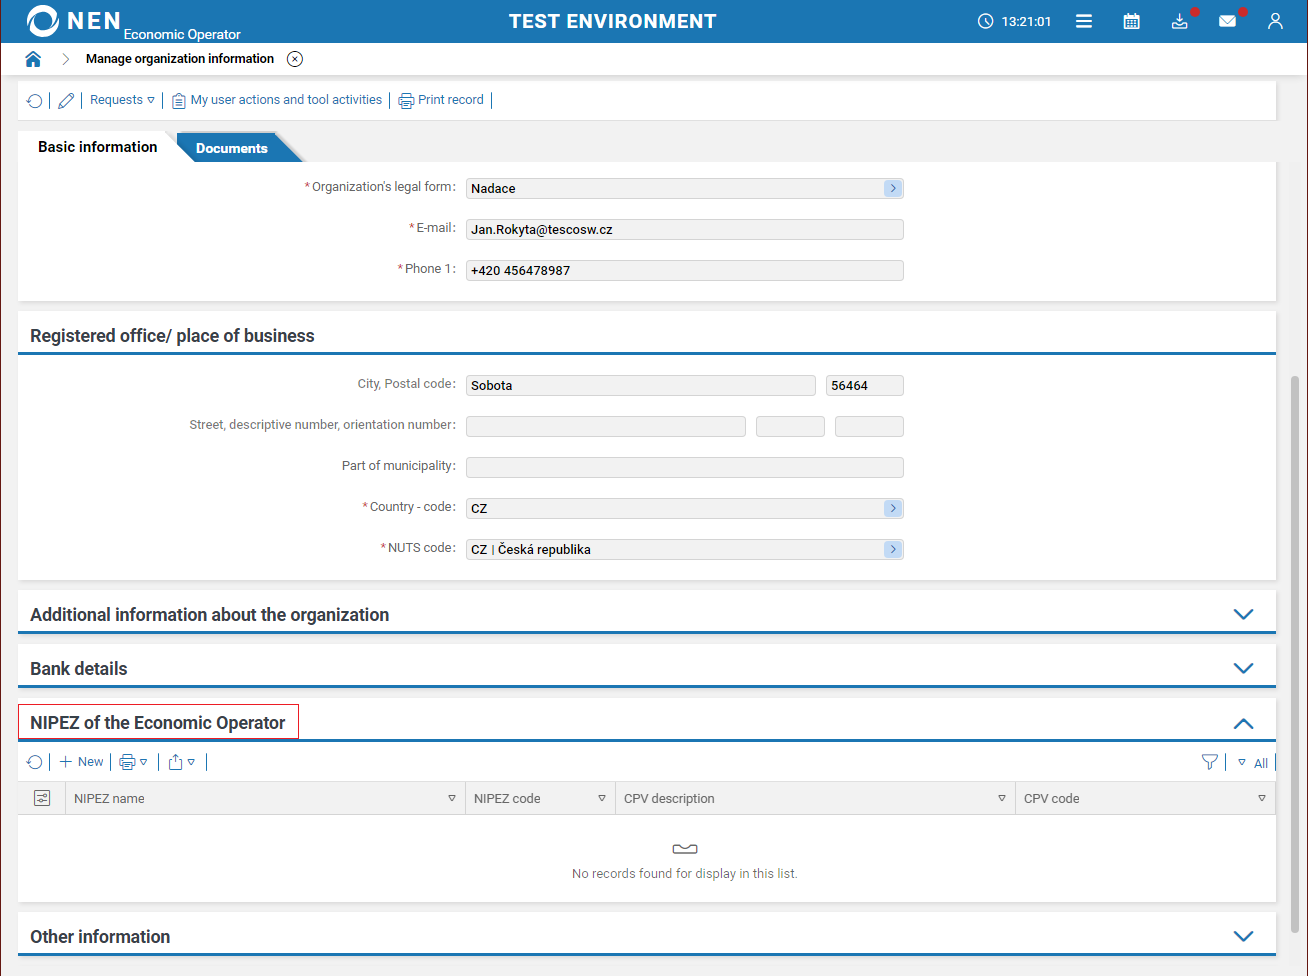Open the hamburger menu in header
This screenshot has height=976, width=1308.
1083,21
